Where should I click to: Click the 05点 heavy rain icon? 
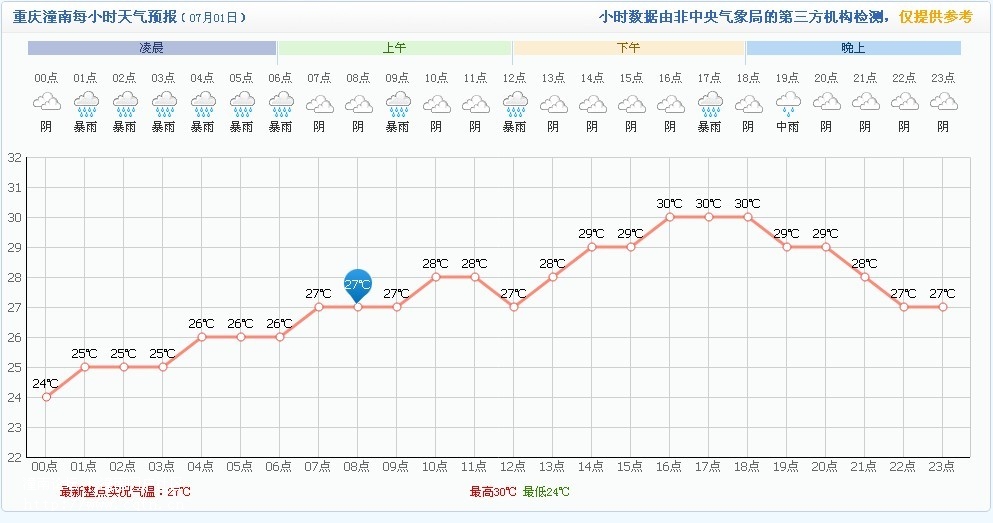pyautogui.click(x=242, y=104)
